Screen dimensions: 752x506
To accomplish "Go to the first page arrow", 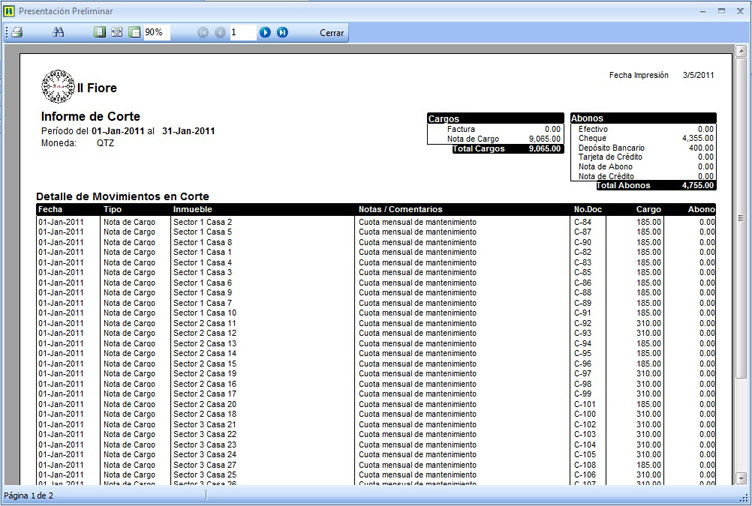I will tap(203, 32).
